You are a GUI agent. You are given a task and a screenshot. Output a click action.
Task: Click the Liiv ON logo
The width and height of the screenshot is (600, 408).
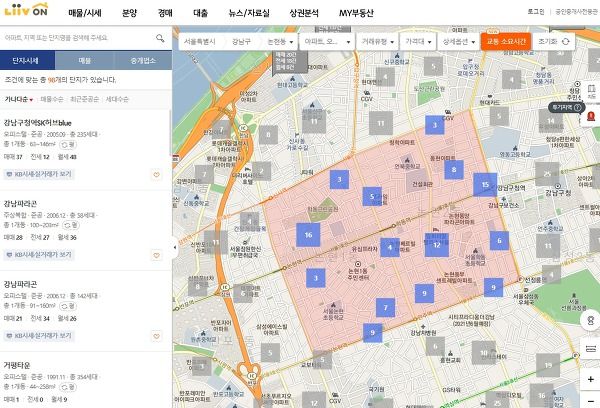point(26,10)
